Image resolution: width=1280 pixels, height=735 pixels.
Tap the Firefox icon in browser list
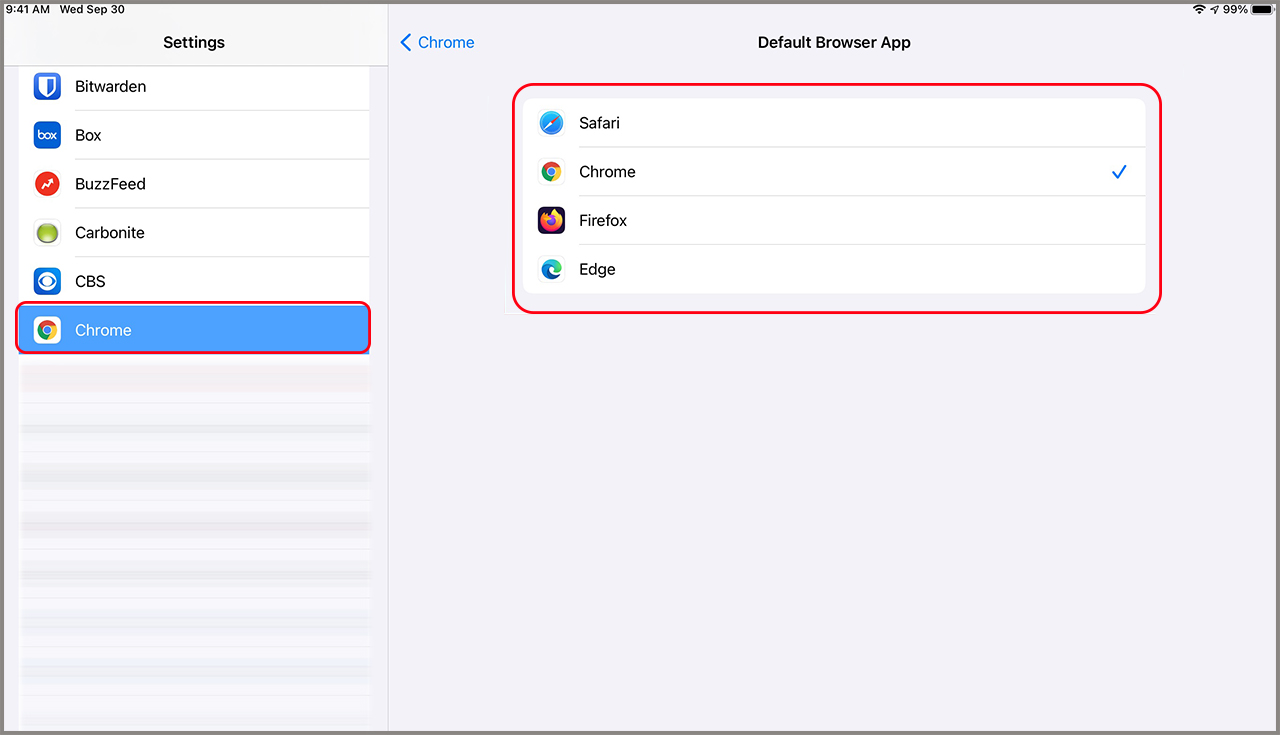[x=551, y=220]
